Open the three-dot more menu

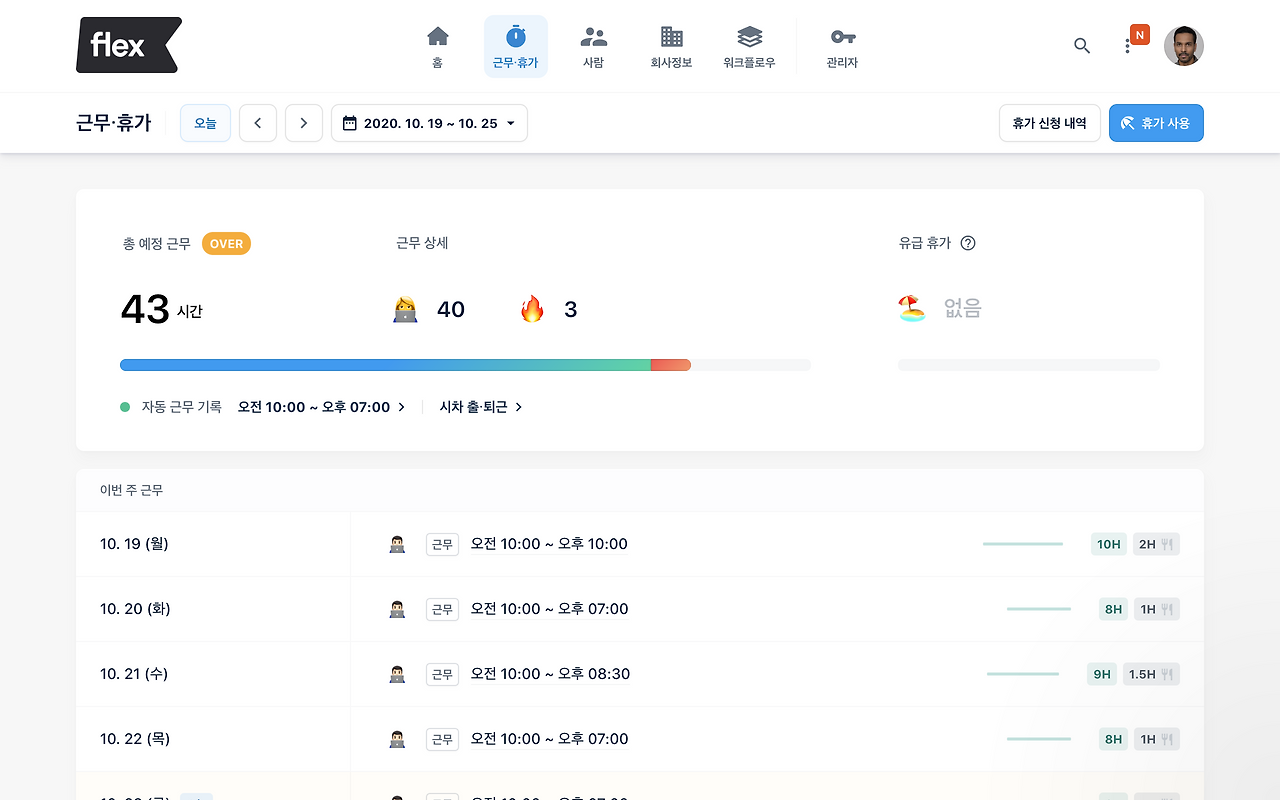point(1127,46)
